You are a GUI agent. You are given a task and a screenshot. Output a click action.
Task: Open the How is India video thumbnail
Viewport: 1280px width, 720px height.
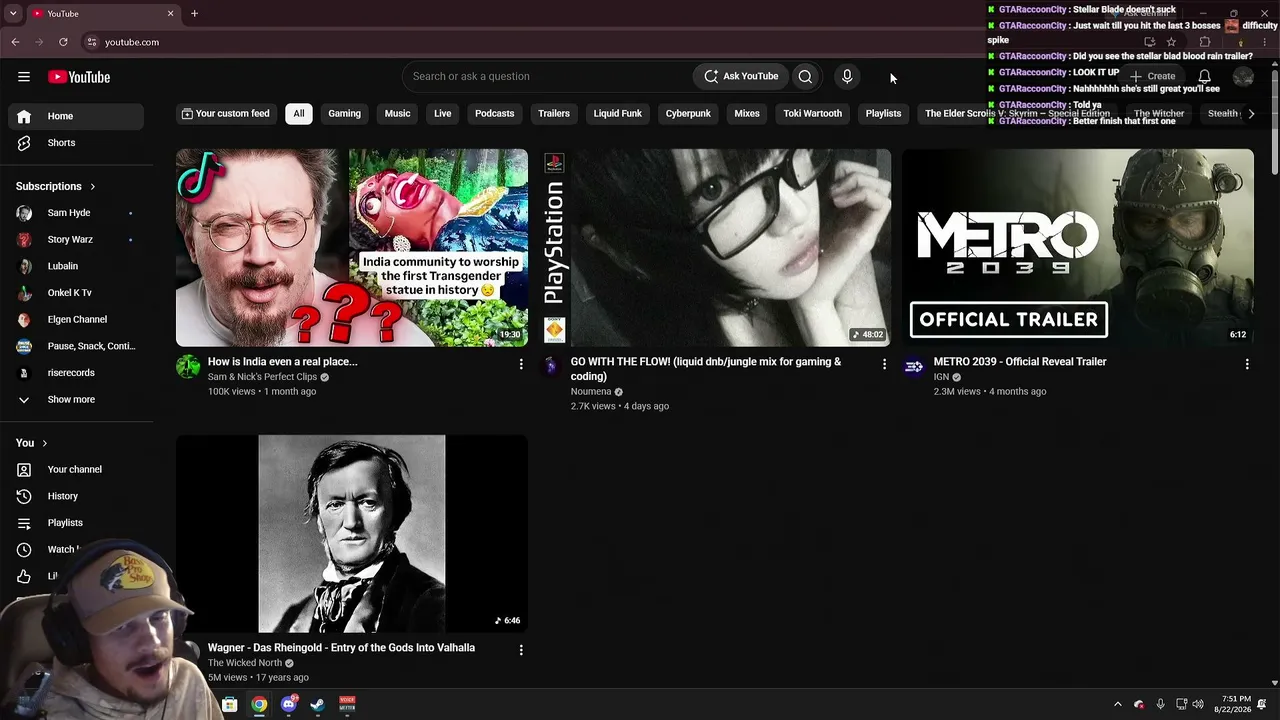(x=352, y=248)
